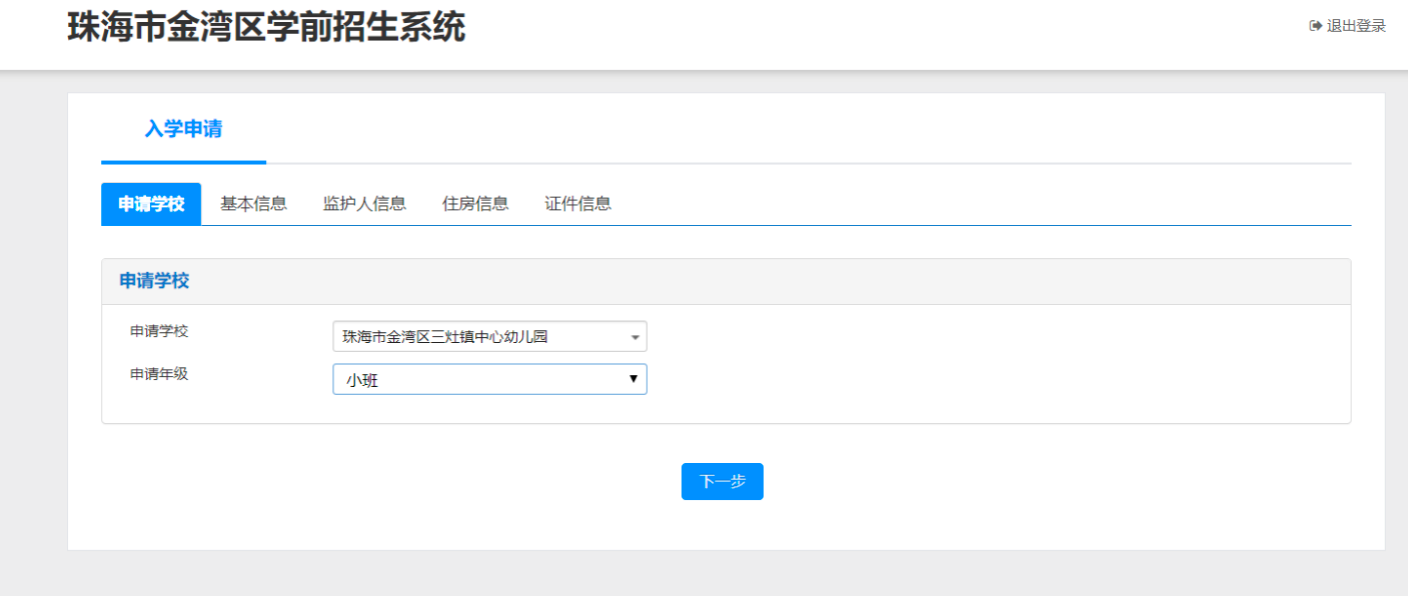Switch to the blue 申请学校 step tab

click(x=151, y=204)
